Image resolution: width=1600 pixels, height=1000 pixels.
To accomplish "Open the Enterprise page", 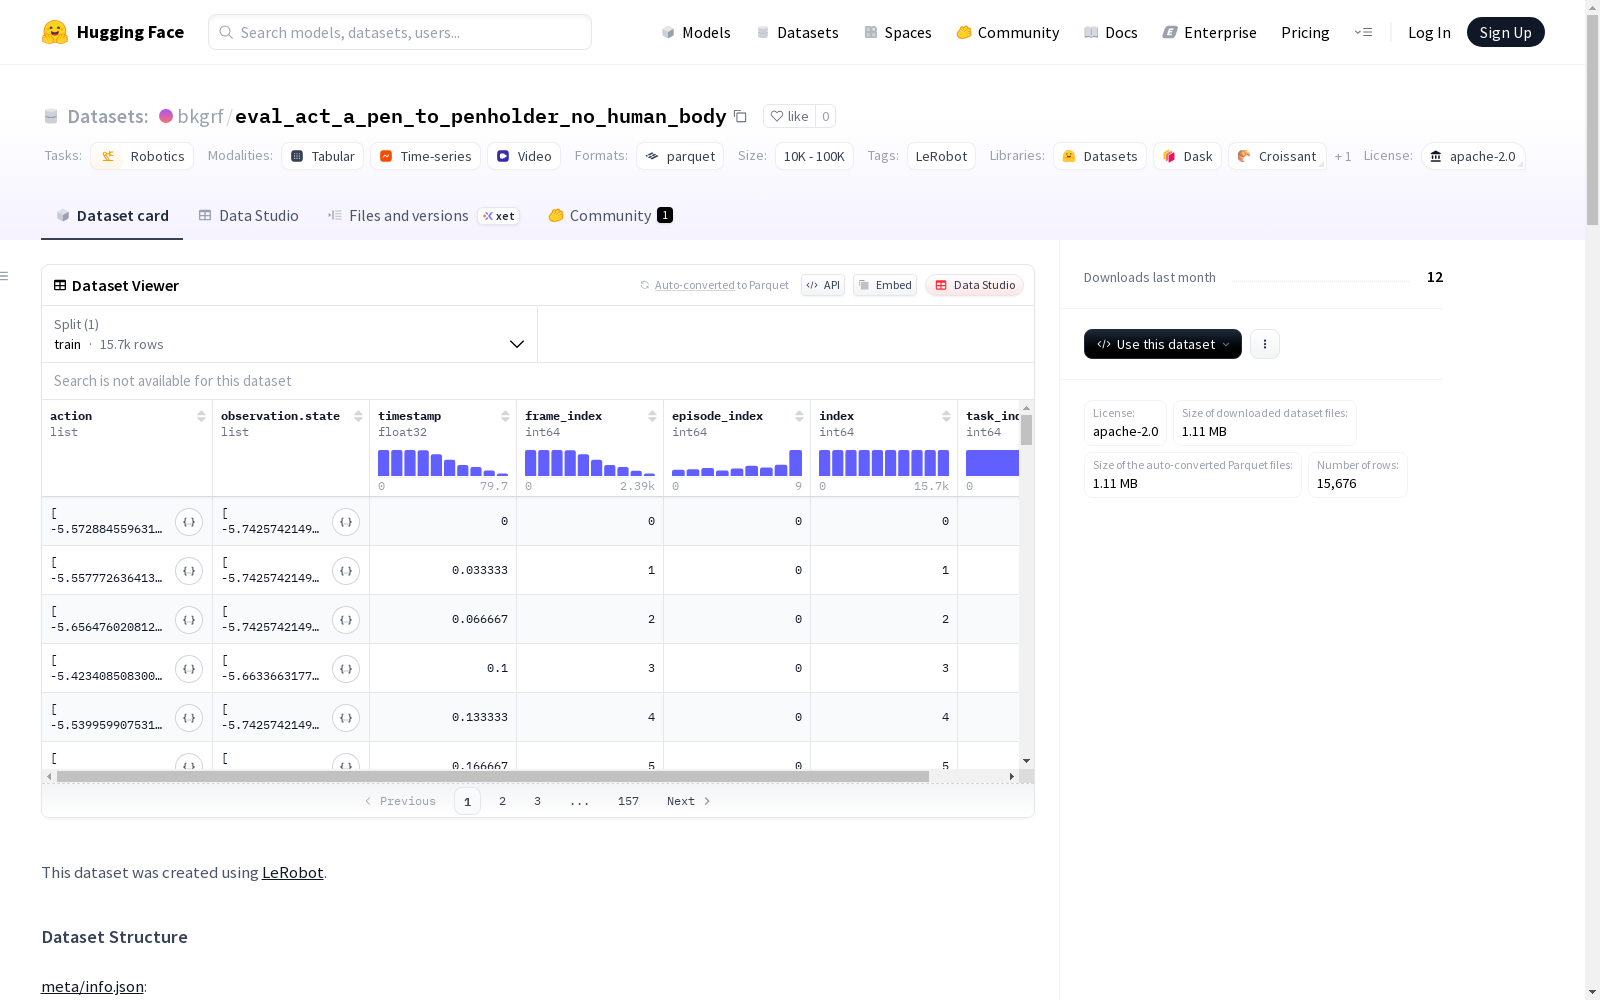I will pyautogui.click(x=1210, y=32).
